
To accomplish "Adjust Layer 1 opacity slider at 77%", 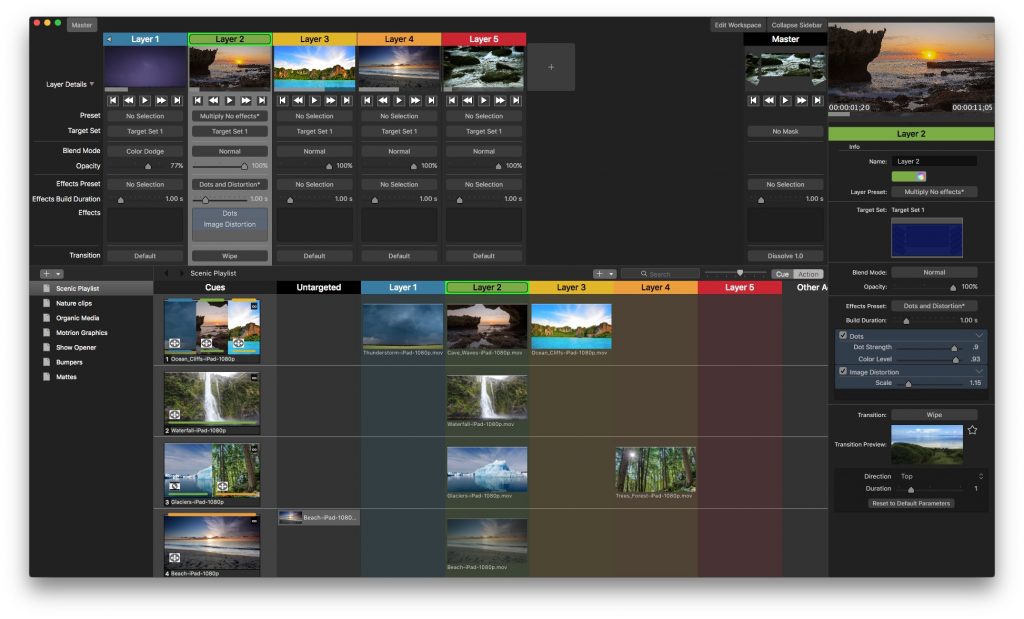I will (148, 167).
